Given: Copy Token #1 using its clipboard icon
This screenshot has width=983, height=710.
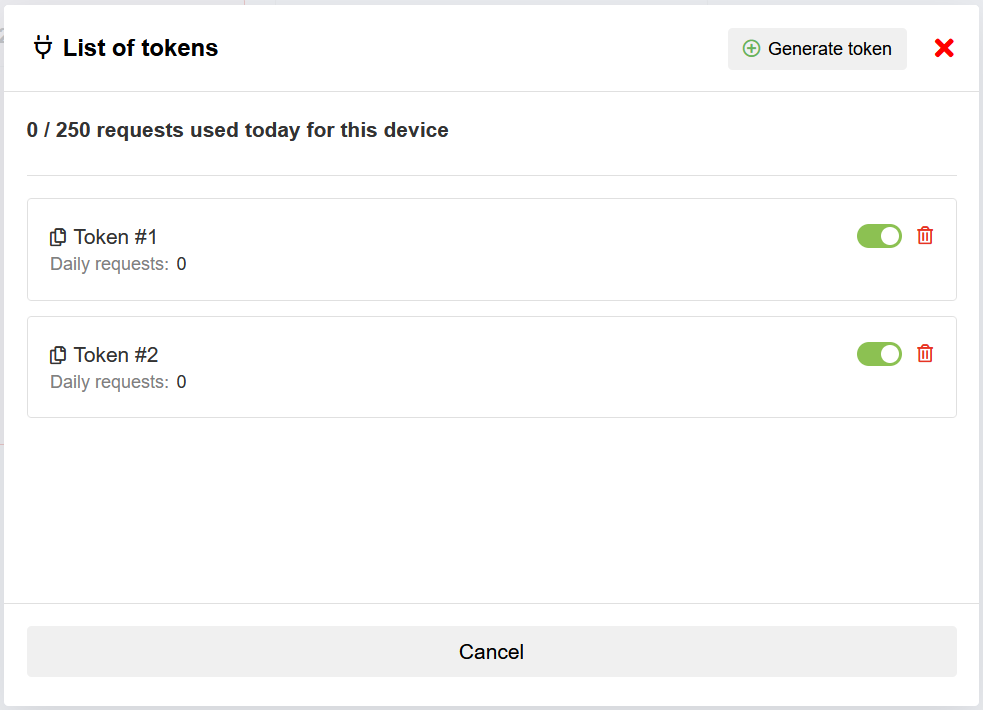Looking at the screenshot, I should point(58,237).
